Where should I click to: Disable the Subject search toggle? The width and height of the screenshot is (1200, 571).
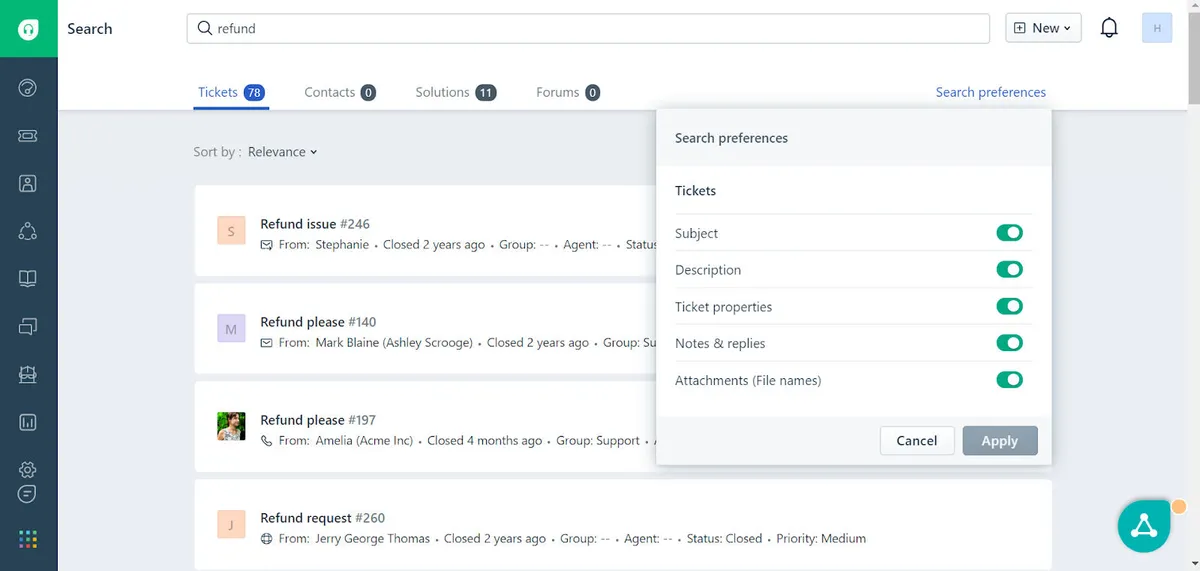[1009, 233]
